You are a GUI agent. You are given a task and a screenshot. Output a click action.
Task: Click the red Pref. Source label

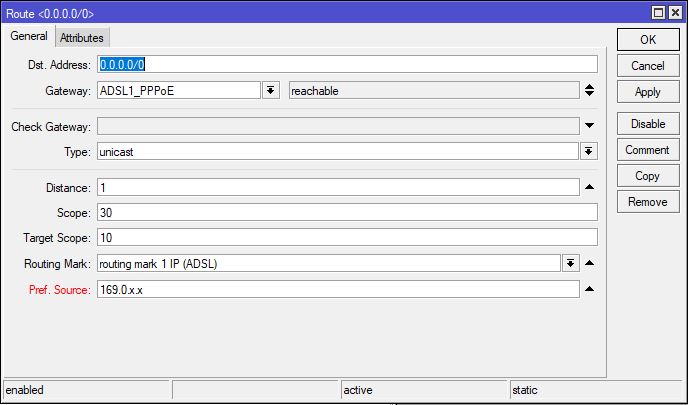pos(59,290)
